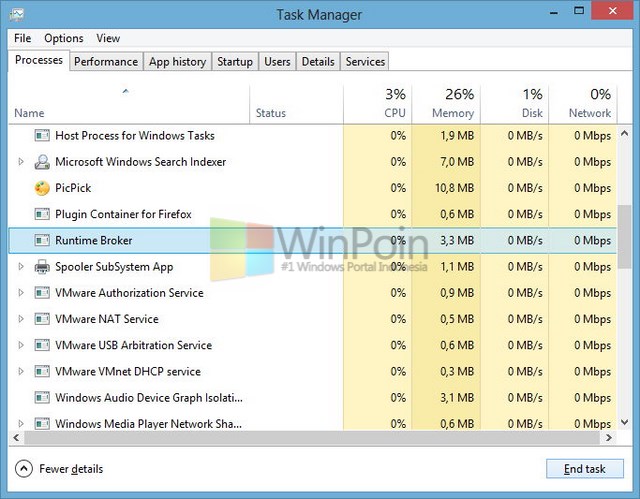Click the 0,9 MB memory value
Image resolution: width=640 pixels, height=499 pixels.
click(x=457, y=293)
